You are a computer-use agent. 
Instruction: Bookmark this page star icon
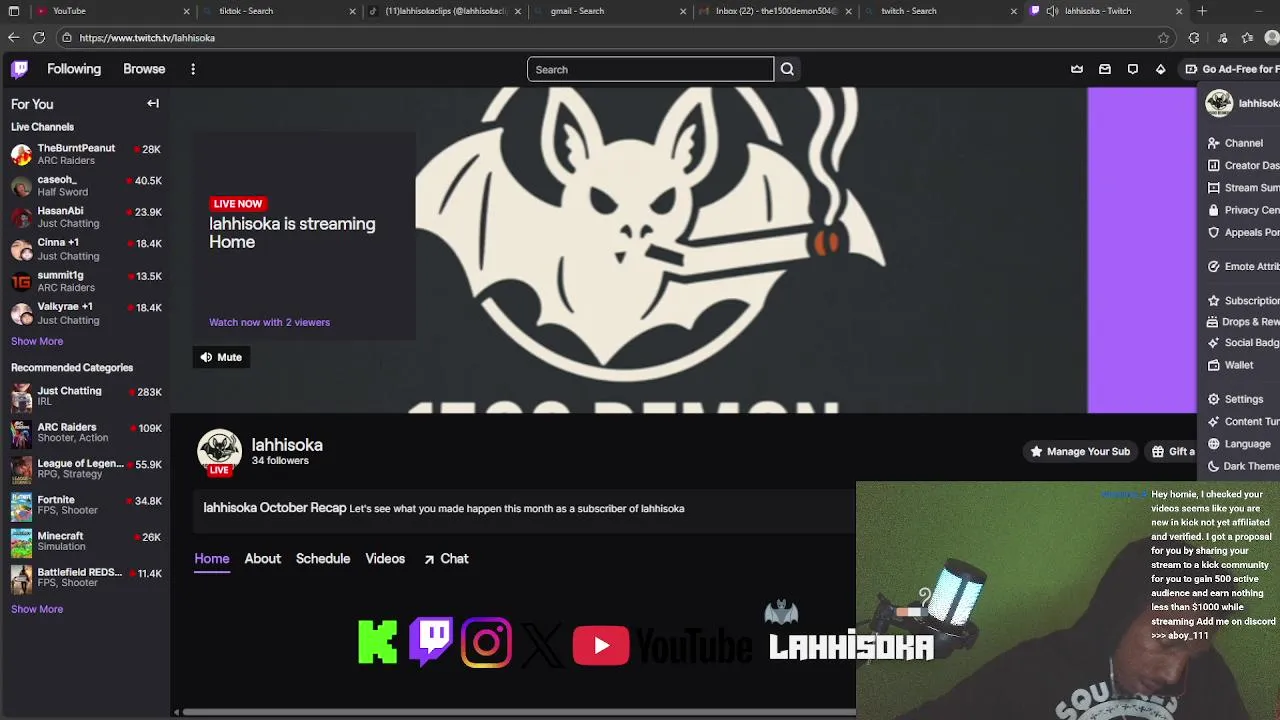tap(1163, 38)
